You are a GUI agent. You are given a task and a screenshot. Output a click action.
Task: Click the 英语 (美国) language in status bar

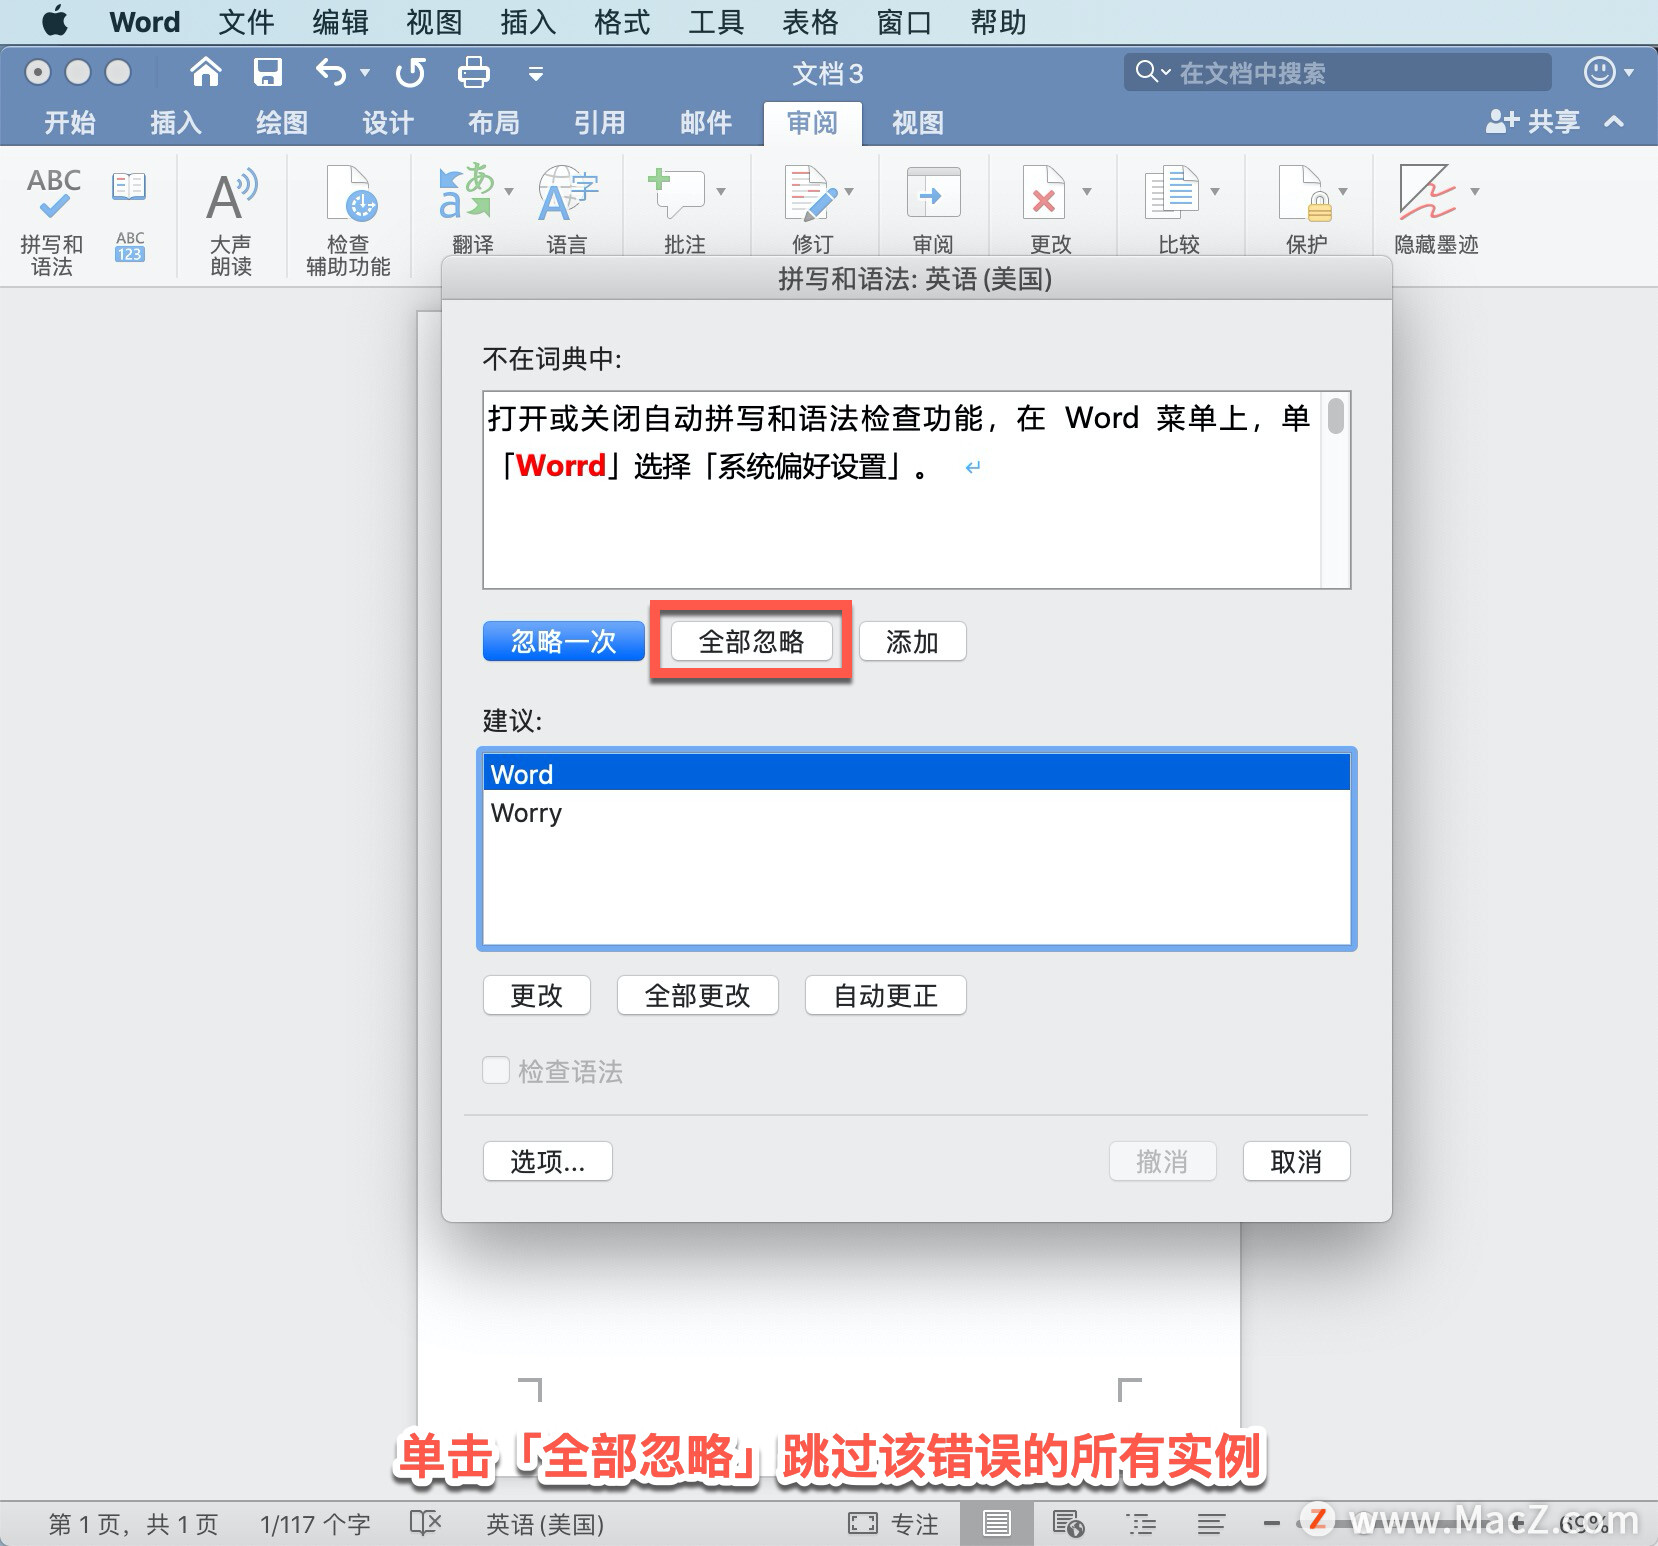(545, 1523)
